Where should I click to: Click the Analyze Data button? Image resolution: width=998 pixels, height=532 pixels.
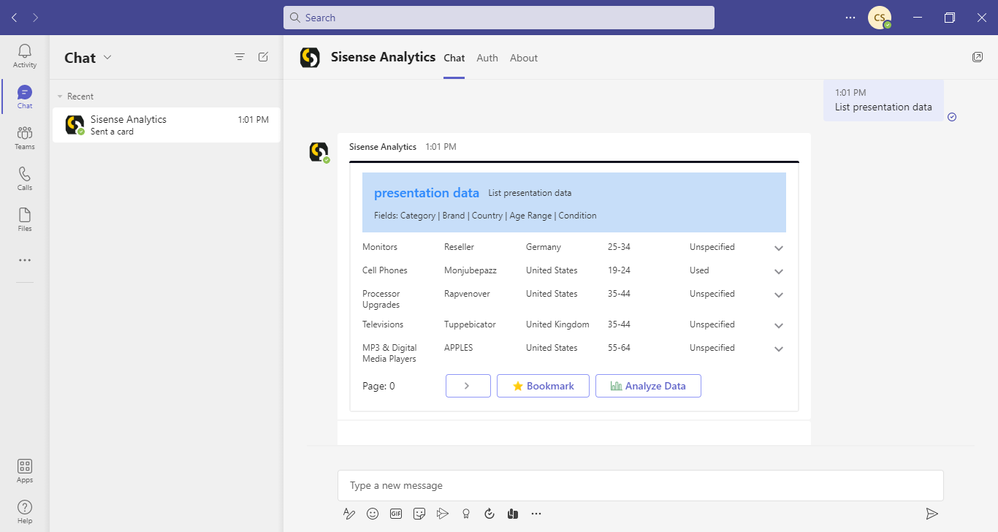coord(648,386)
